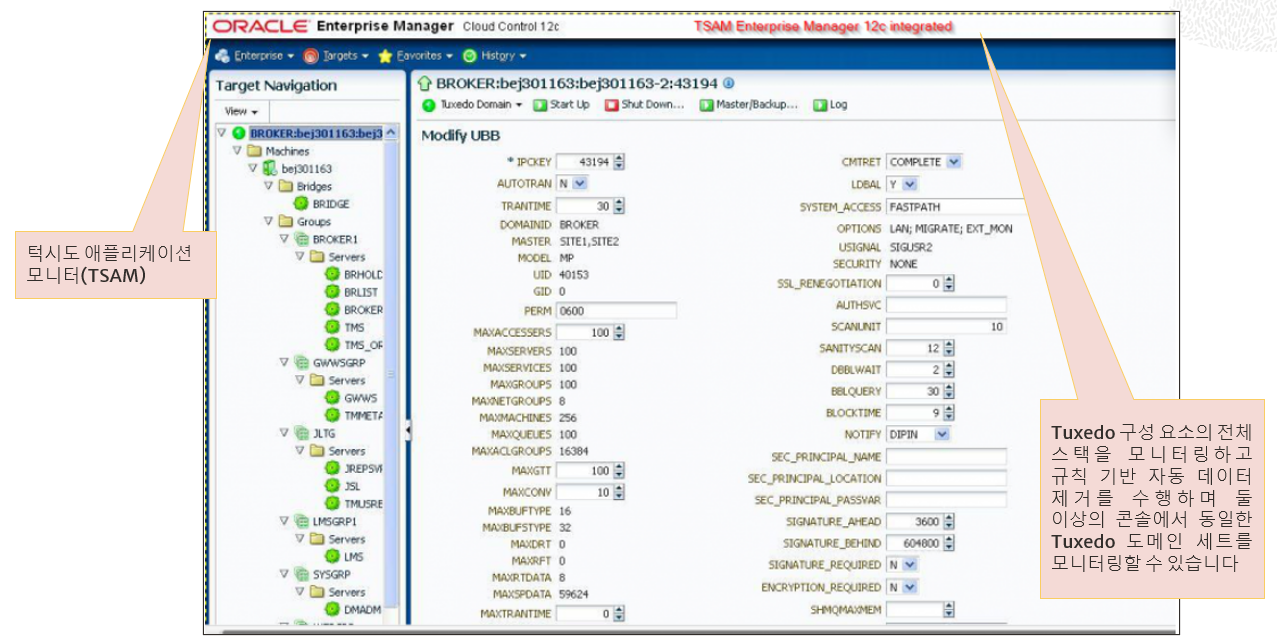Collapse the Groups tree node
The height and width of the screenshot is (637, 1277).
269,222
